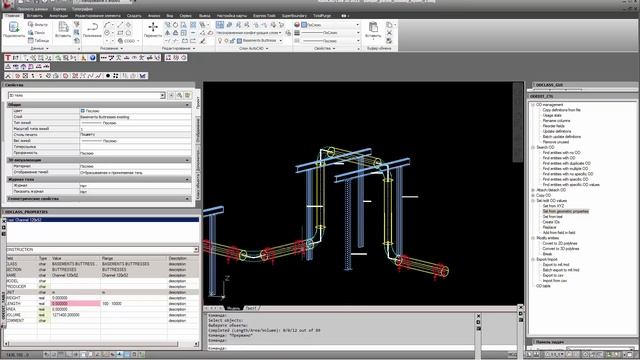
Task: Select 'Usage stats' in the OD tree
Action: (x=552, y=116)
